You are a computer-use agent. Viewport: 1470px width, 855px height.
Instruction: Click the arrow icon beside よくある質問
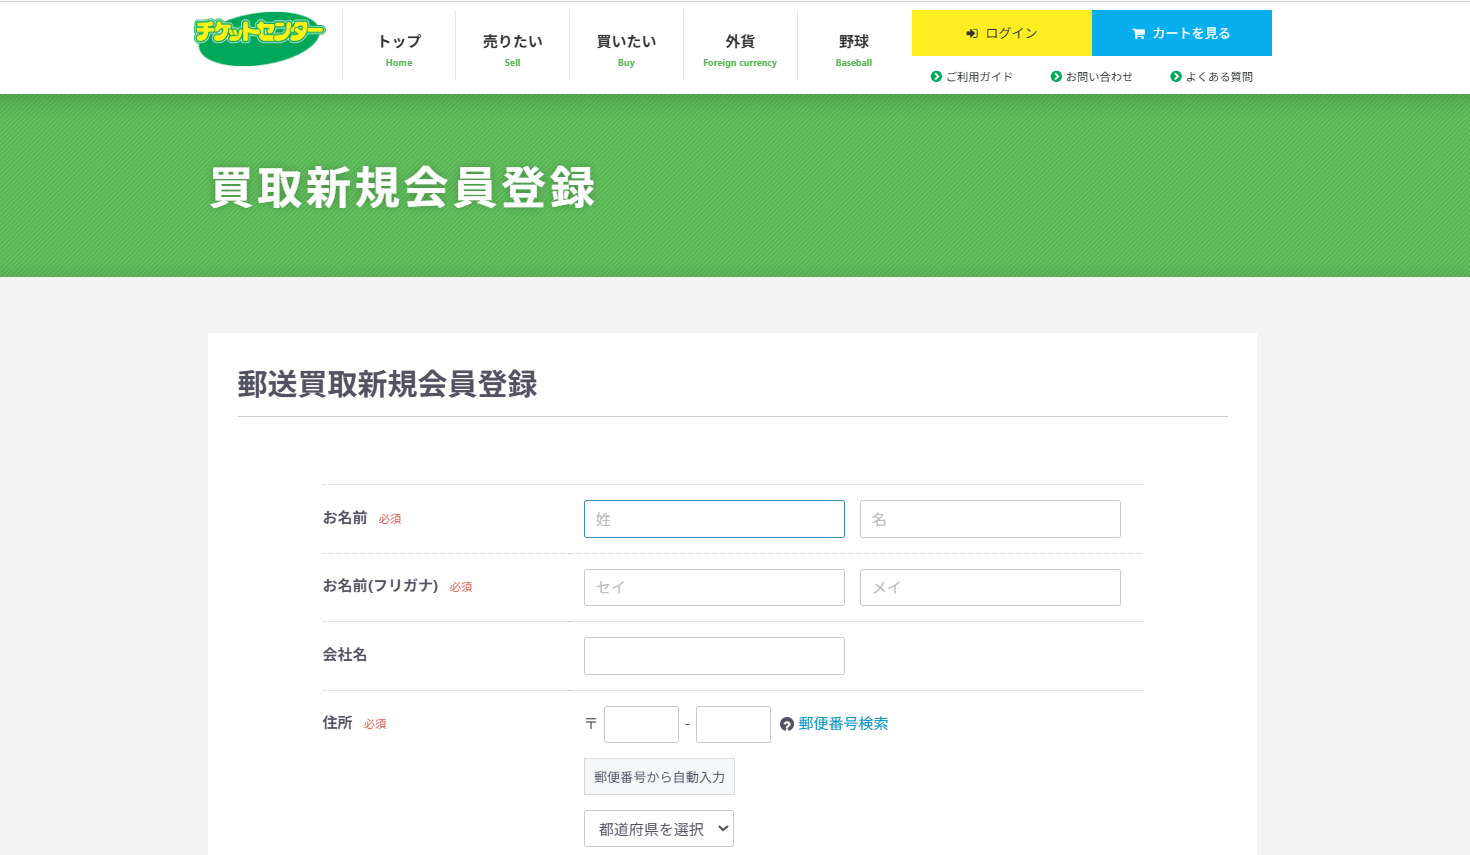1176,77
